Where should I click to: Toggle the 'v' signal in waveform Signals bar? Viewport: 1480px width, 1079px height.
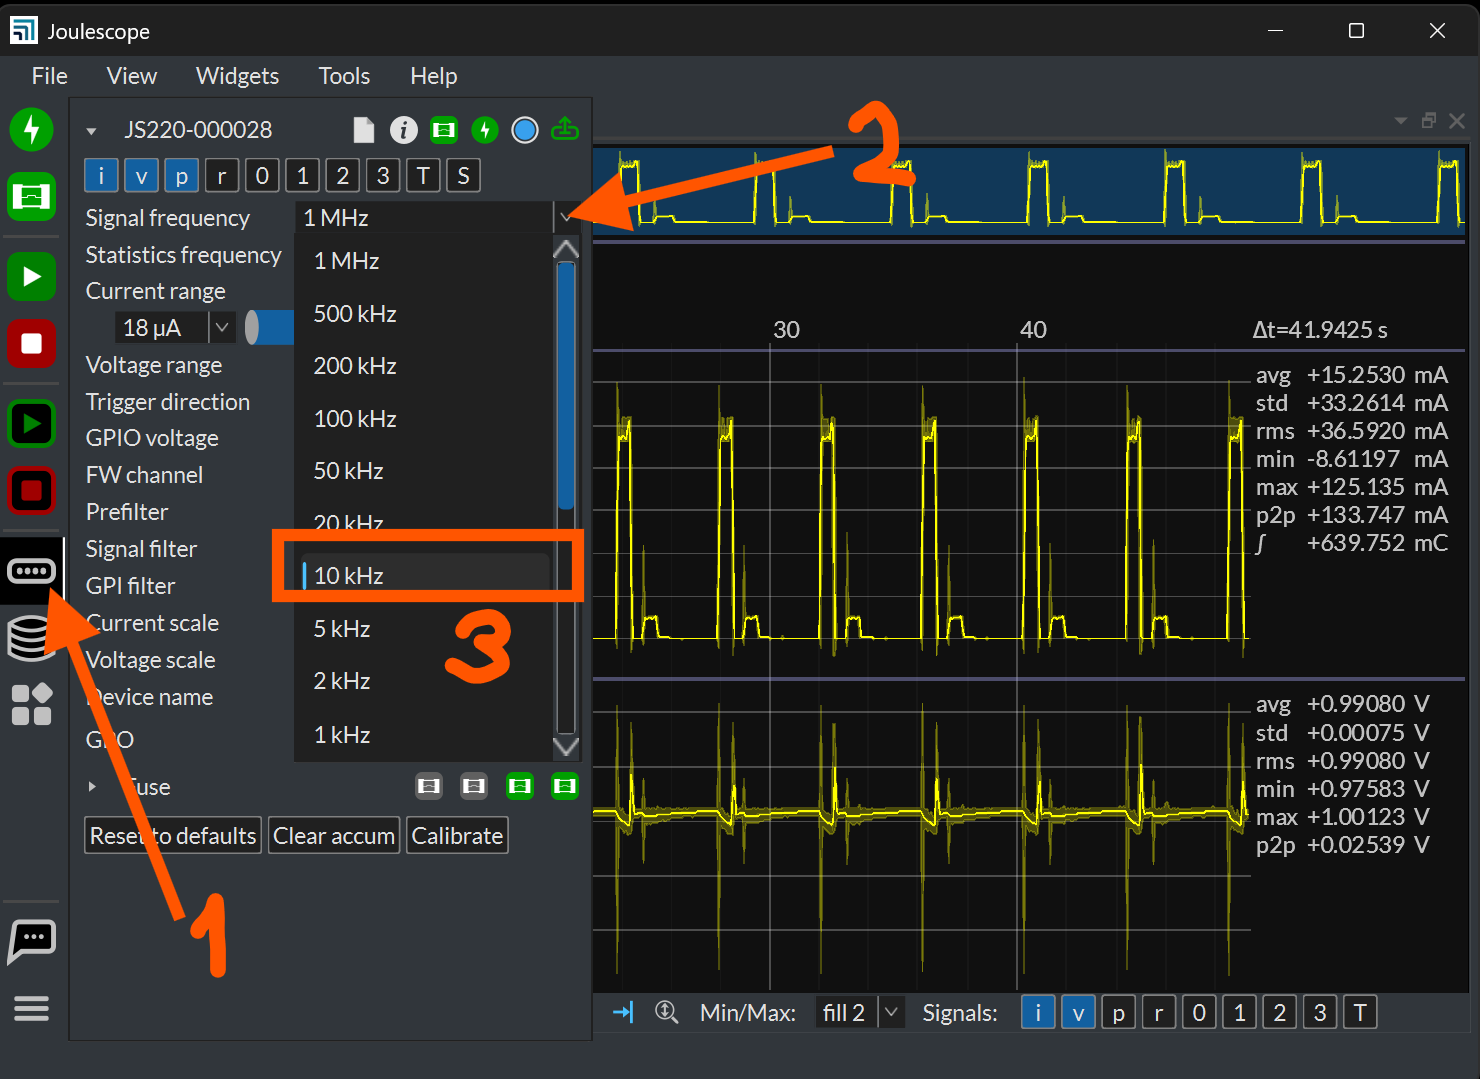pyautogui.click(x=1078, y=1013)
